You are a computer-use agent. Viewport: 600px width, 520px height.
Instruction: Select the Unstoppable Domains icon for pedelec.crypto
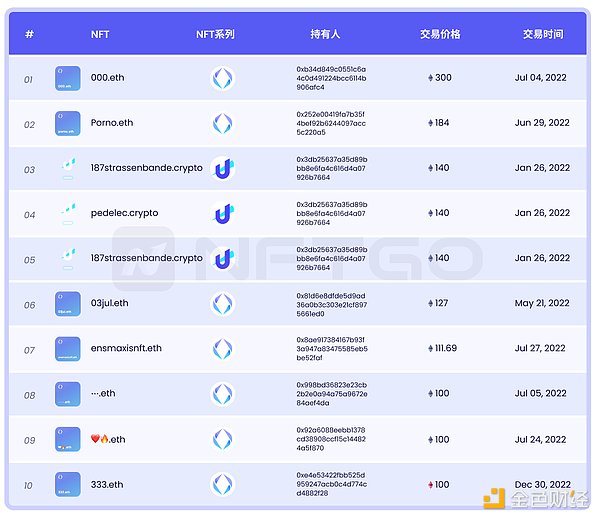click(x=223, y=214)
